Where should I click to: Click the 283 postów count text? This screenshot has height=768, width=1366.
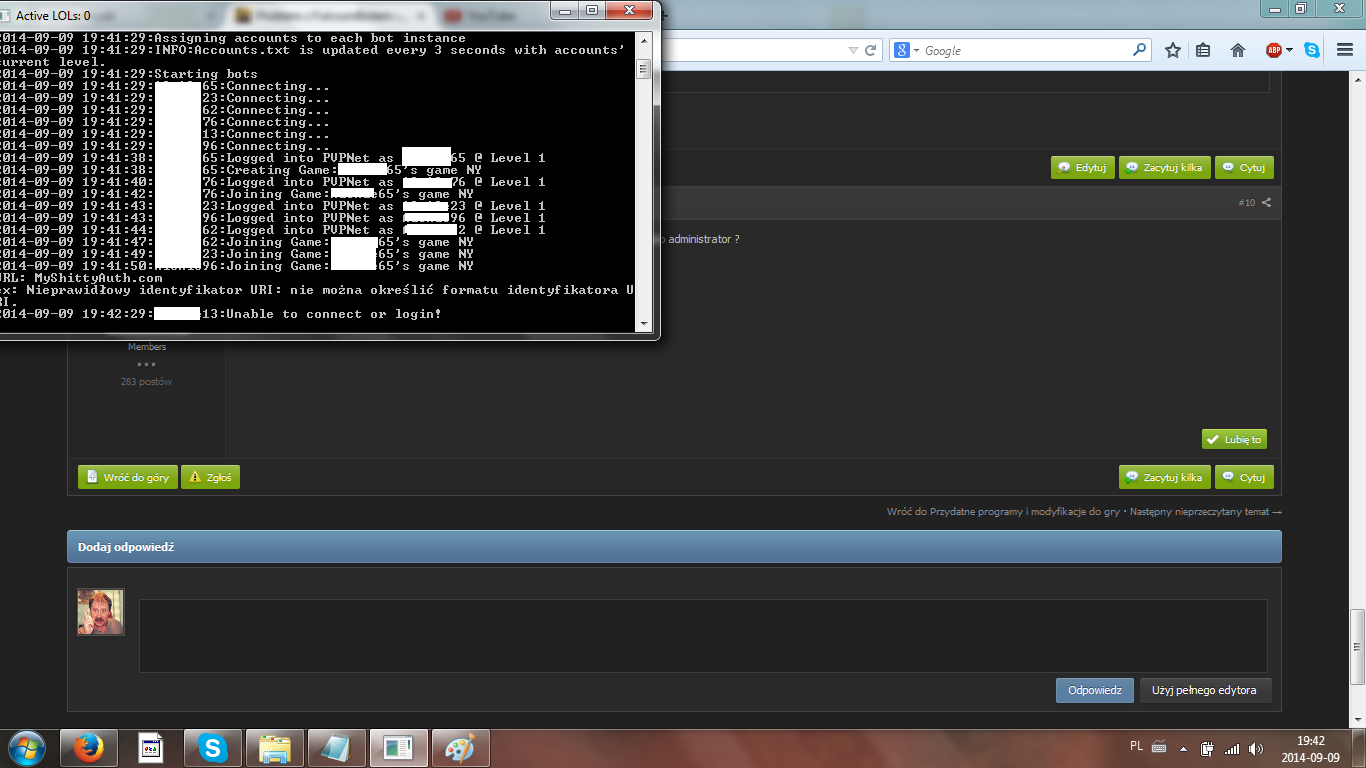click(147, 382)
